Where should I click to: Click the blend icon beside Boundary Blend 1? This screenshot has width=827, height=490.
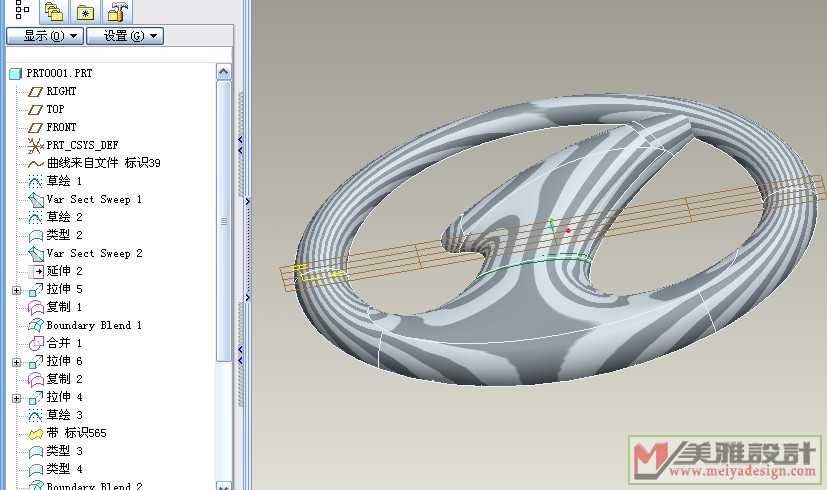click(x=35, y=325)
